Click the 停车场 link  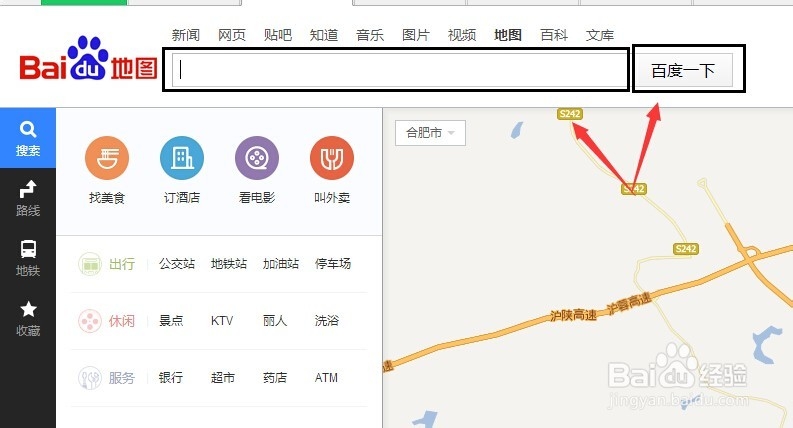333,264
